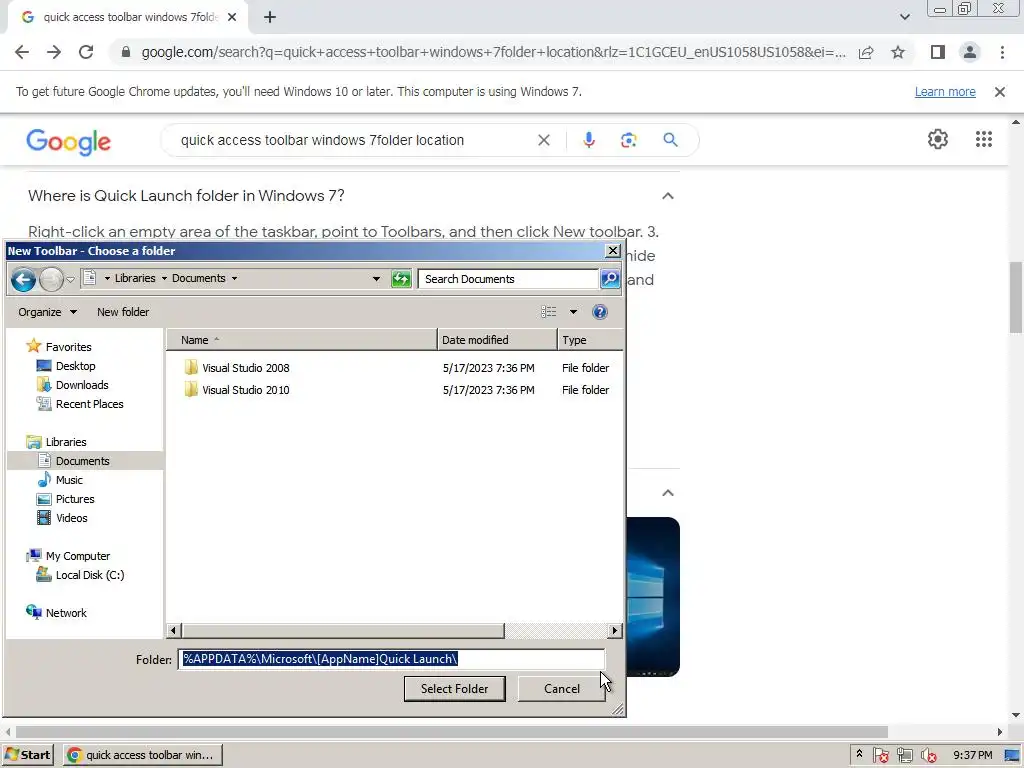Open the Windows Start menu
This screenshot has height=768, width=1024.
tap(28, 755)
